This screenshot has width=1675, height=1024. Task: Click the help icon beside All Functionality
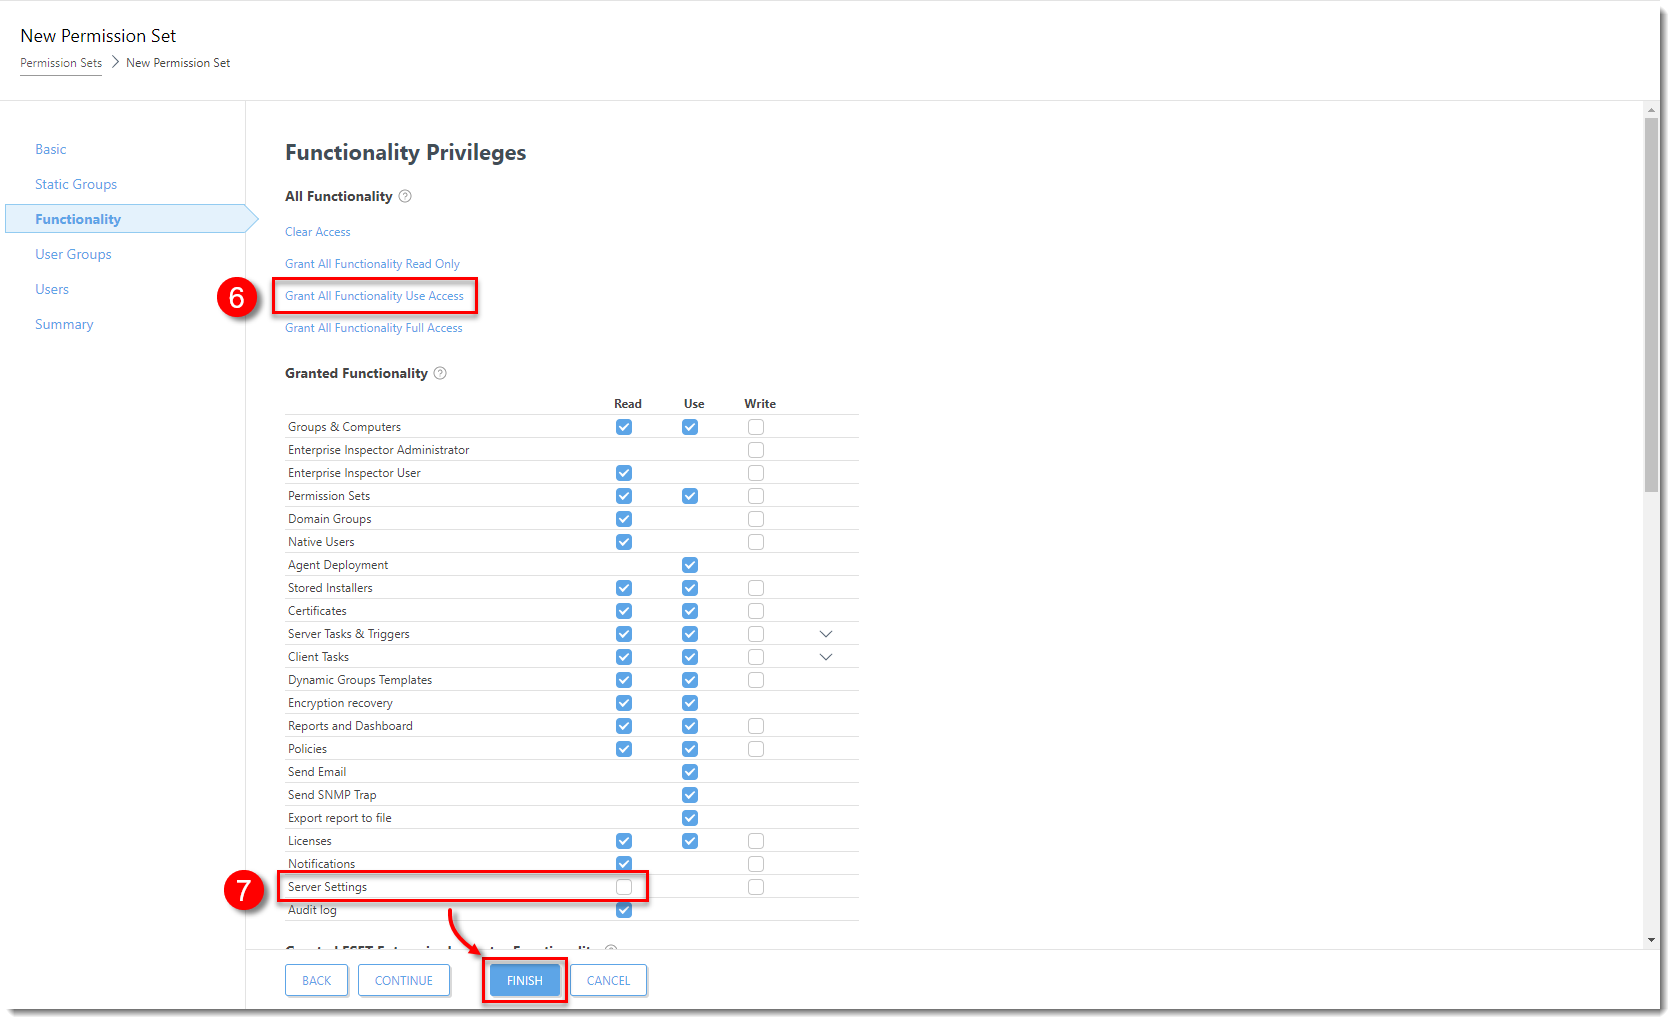405,196
